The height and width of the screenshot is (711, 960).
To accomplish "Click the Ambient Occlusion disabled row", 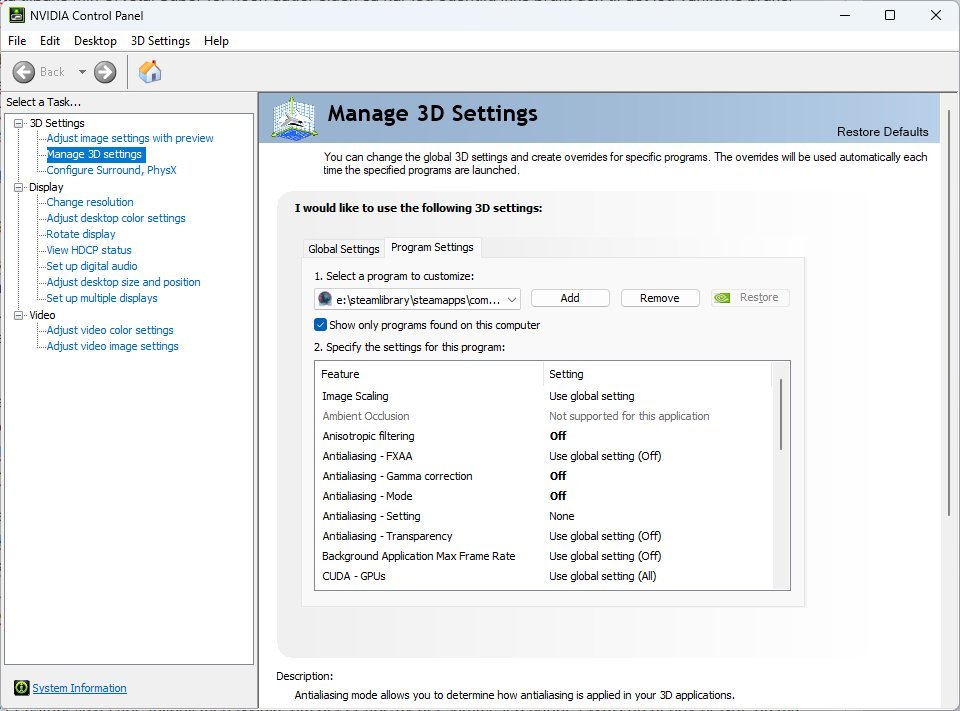I will click(544, 416).
